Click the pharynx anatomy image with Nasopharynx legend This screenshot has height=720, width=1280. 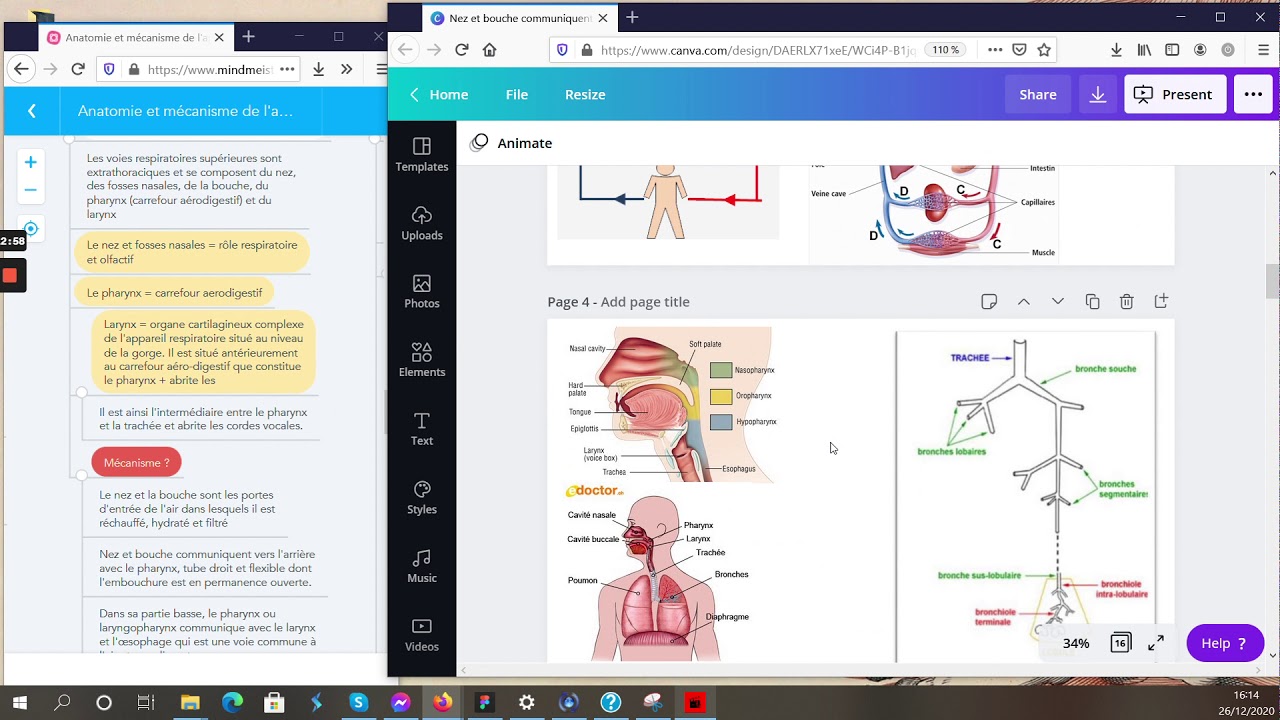[671, 405]
